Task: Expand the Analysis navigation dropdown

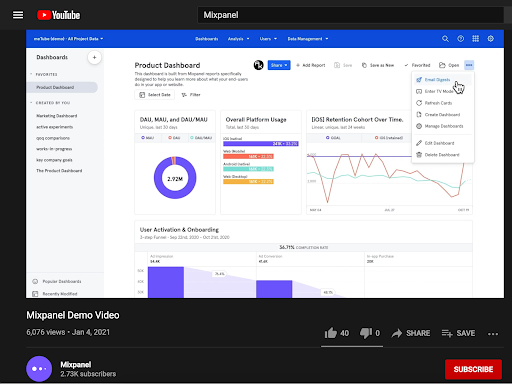Action: coord(238,39)
